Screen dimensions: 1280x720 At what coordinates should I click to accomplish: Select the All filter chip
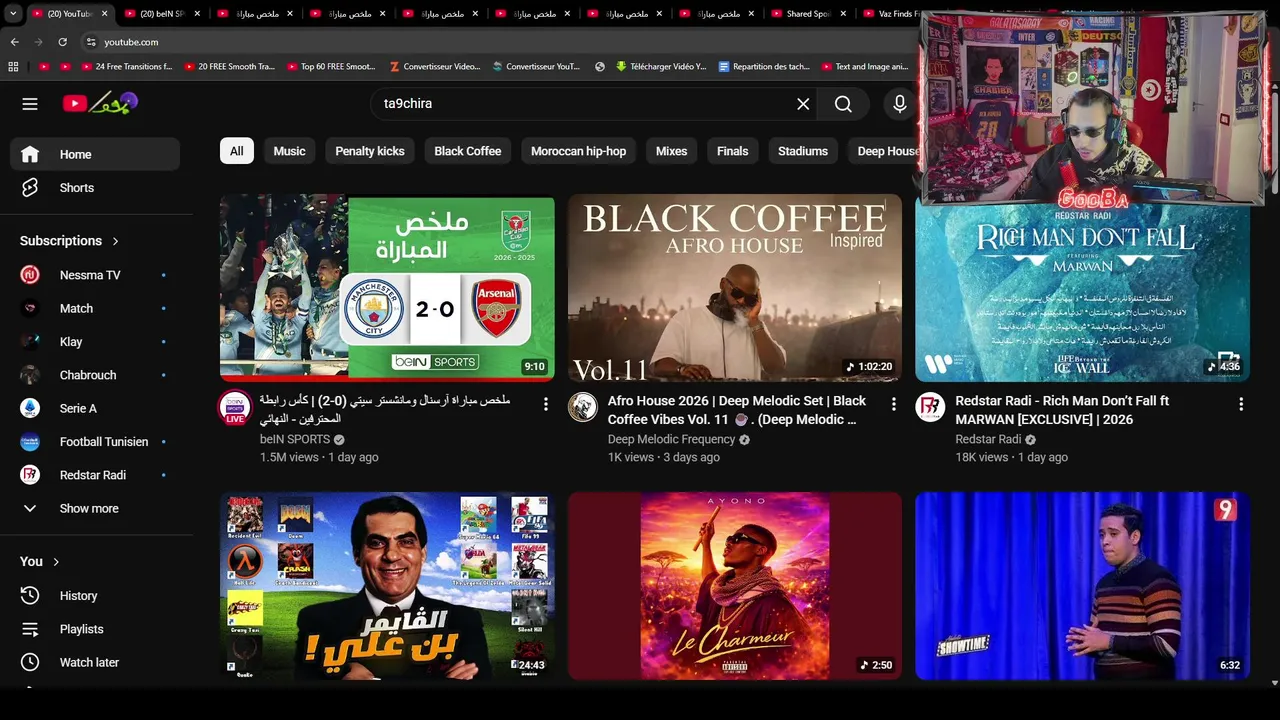click(236, 151)
